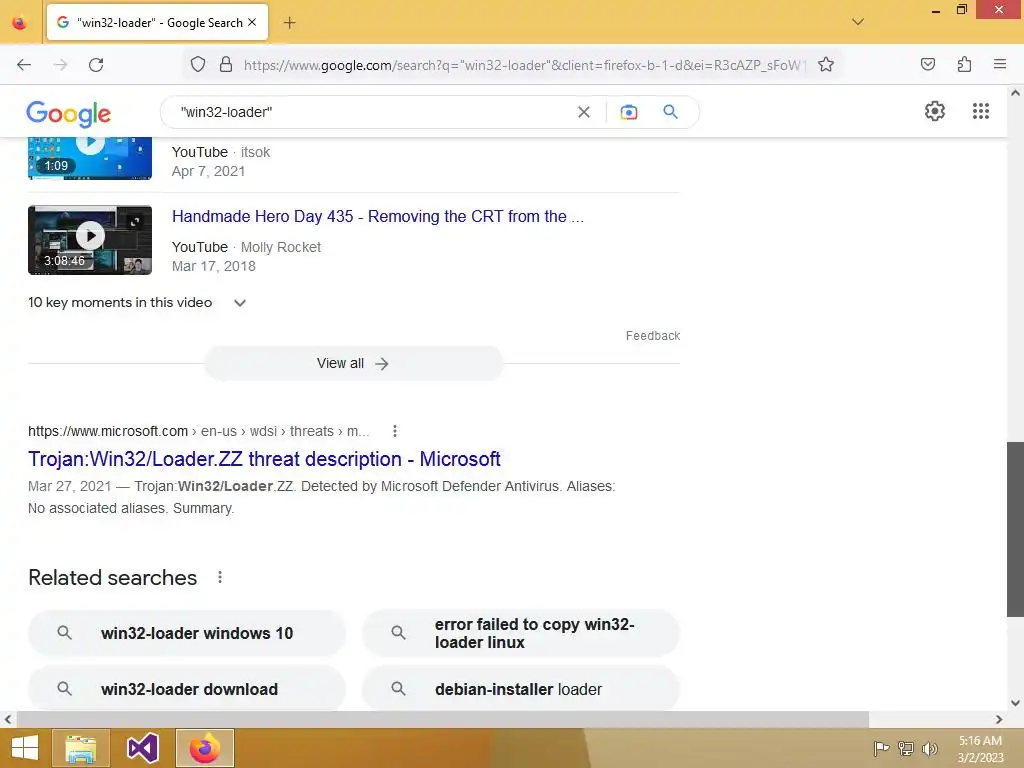The image size is (1024, 768).
Task: Click the Firefox address bar URL
Action: (x=522, y=65)
